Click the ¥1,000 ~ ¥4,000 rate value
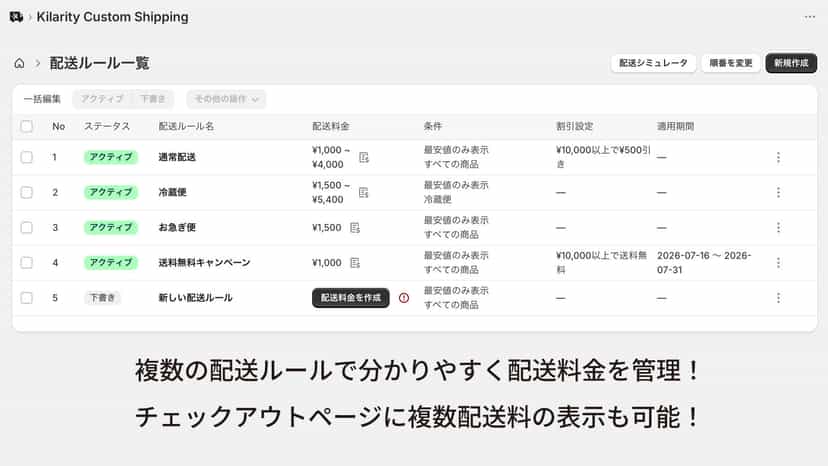 (331, 157)
